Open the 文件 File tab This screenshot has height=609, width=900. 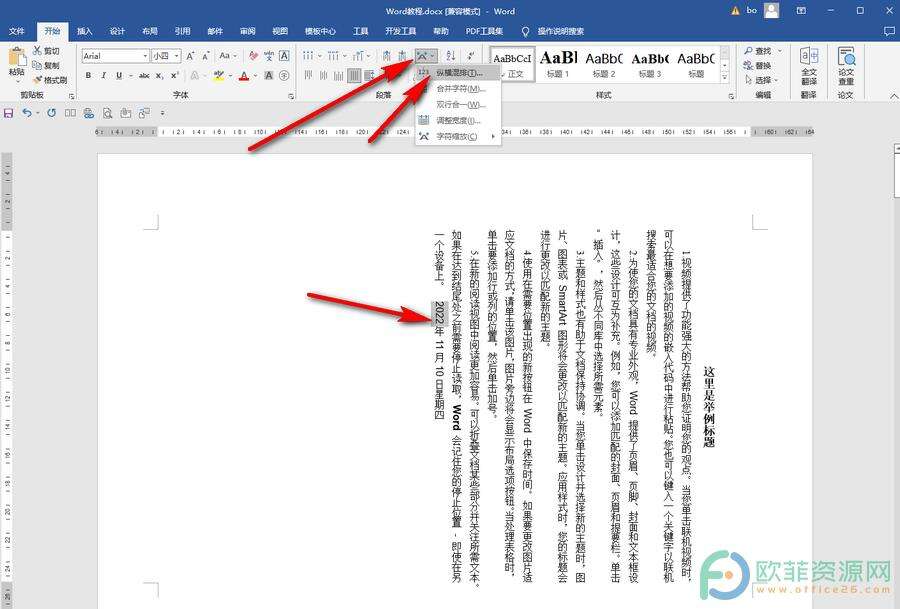click(x=17, y=31)
